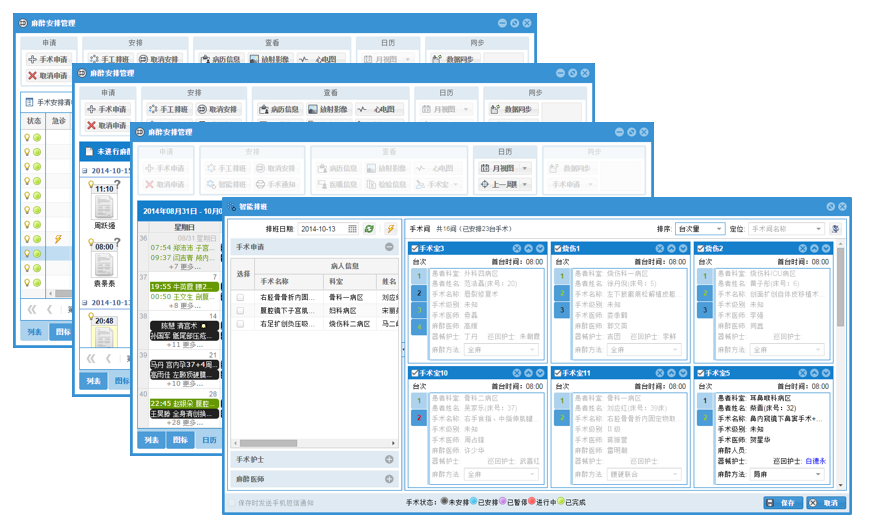Click 手术申请 in the back window toolbar

(x=48, y=59)
